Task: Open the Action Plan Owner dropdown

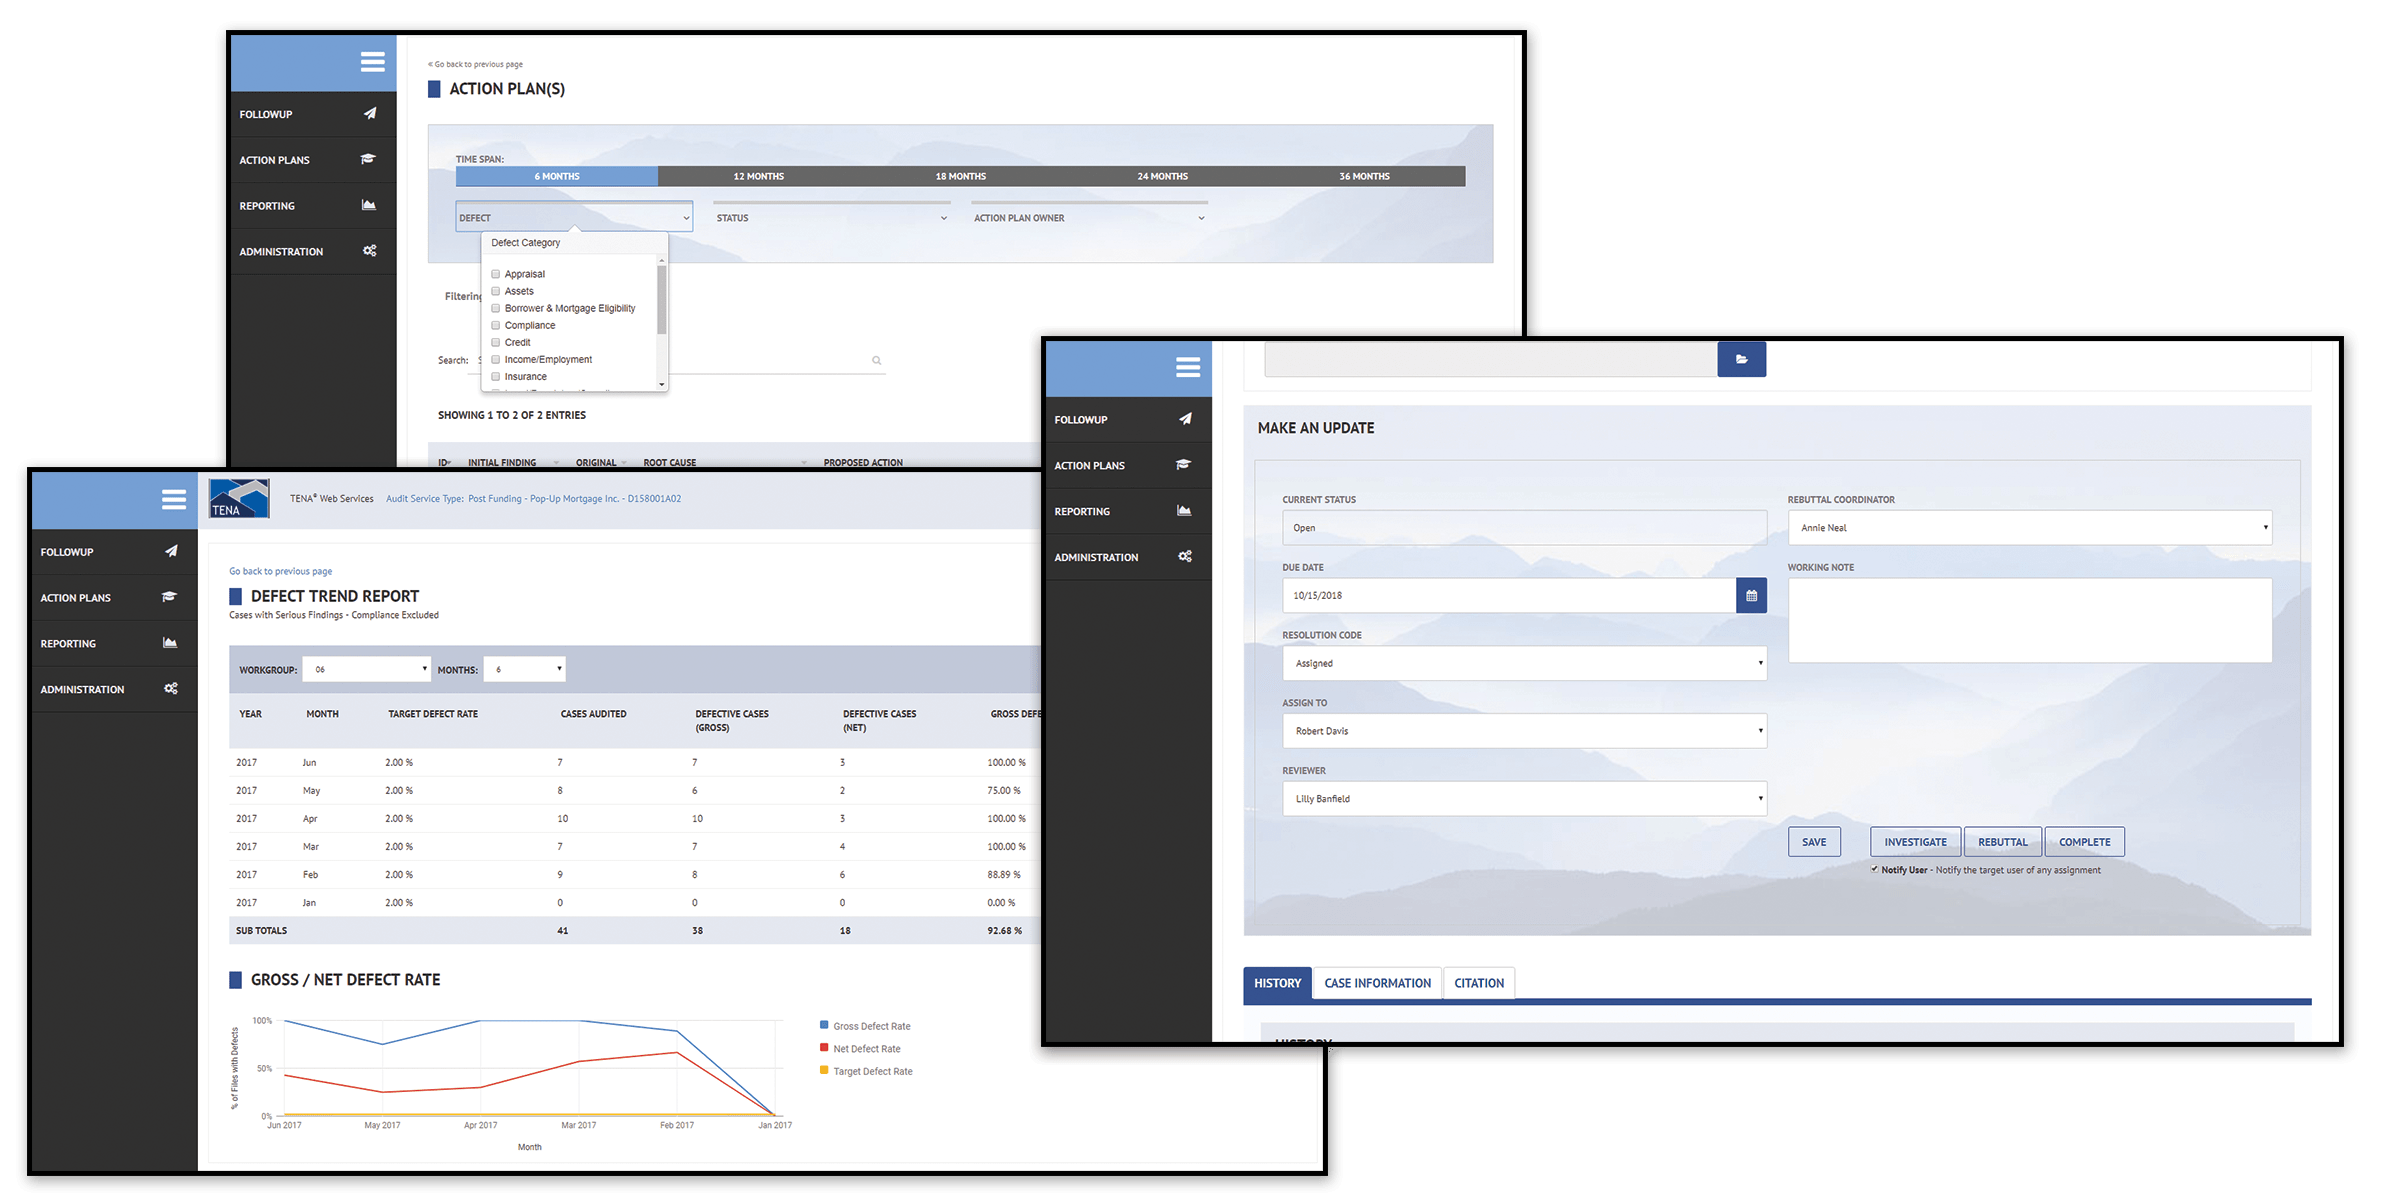Action: (1089, 217)
